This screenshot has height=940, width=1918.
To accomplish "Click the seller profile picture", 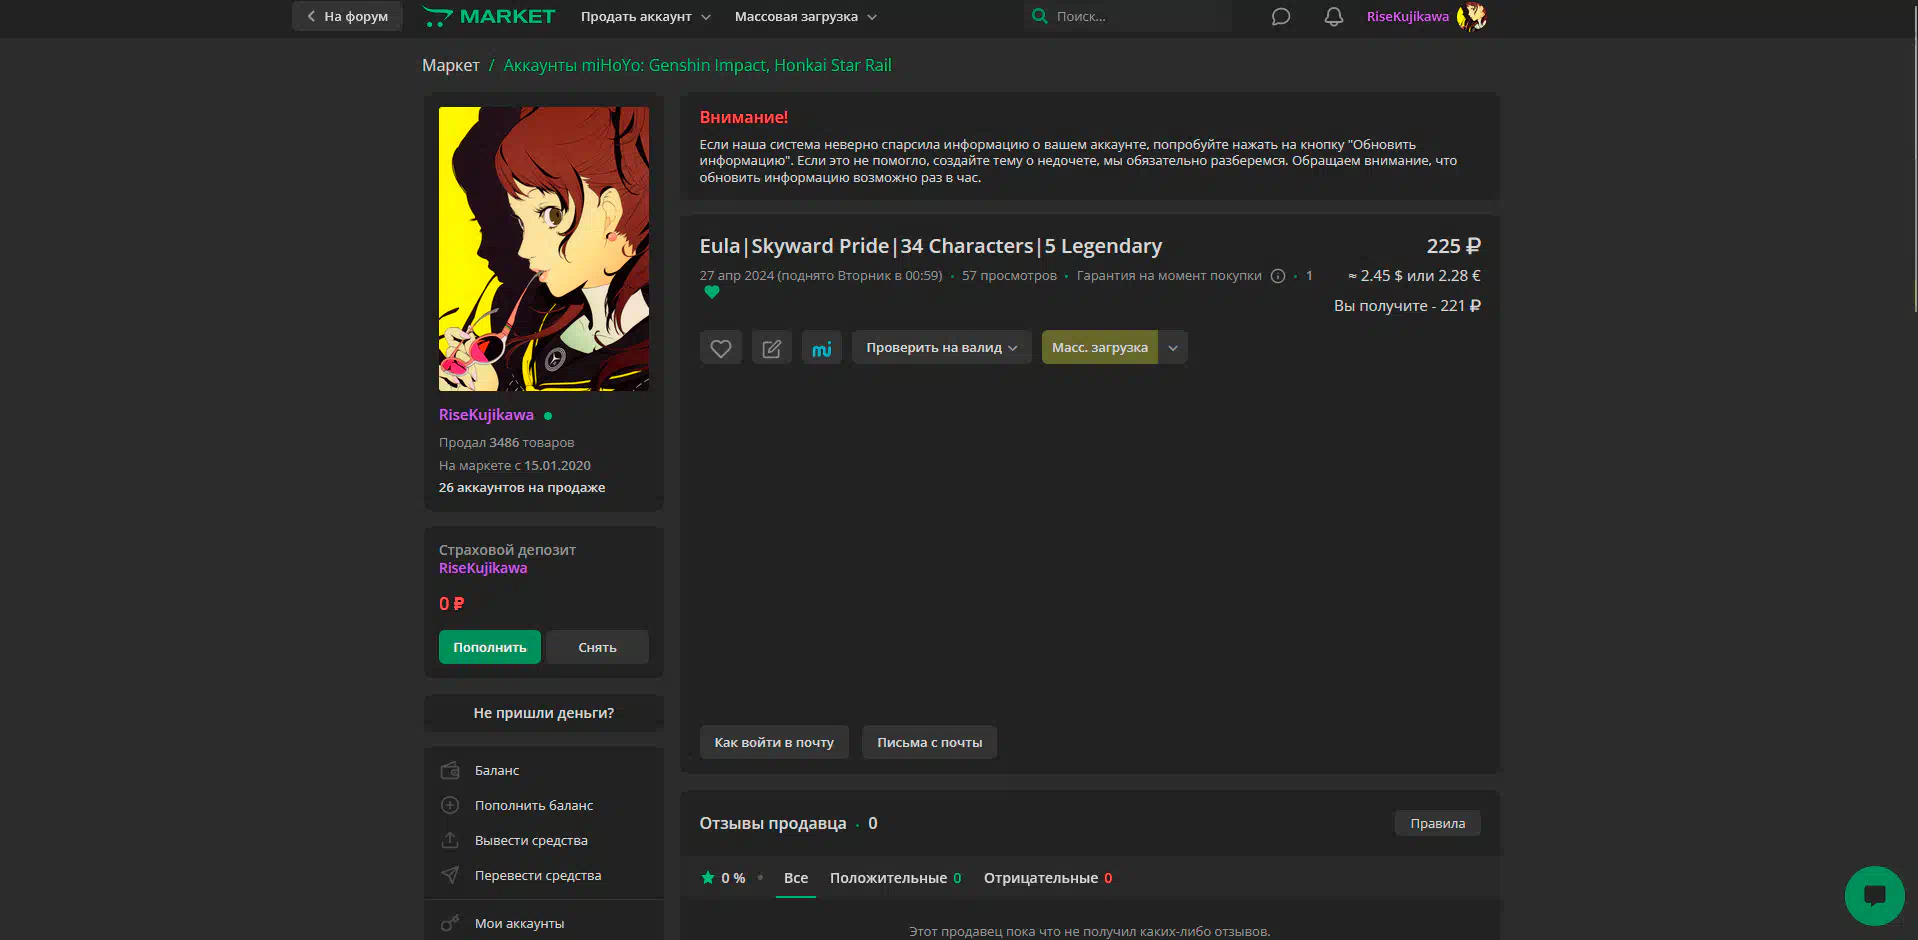I will pyautogui.click(x=544, y=249).
